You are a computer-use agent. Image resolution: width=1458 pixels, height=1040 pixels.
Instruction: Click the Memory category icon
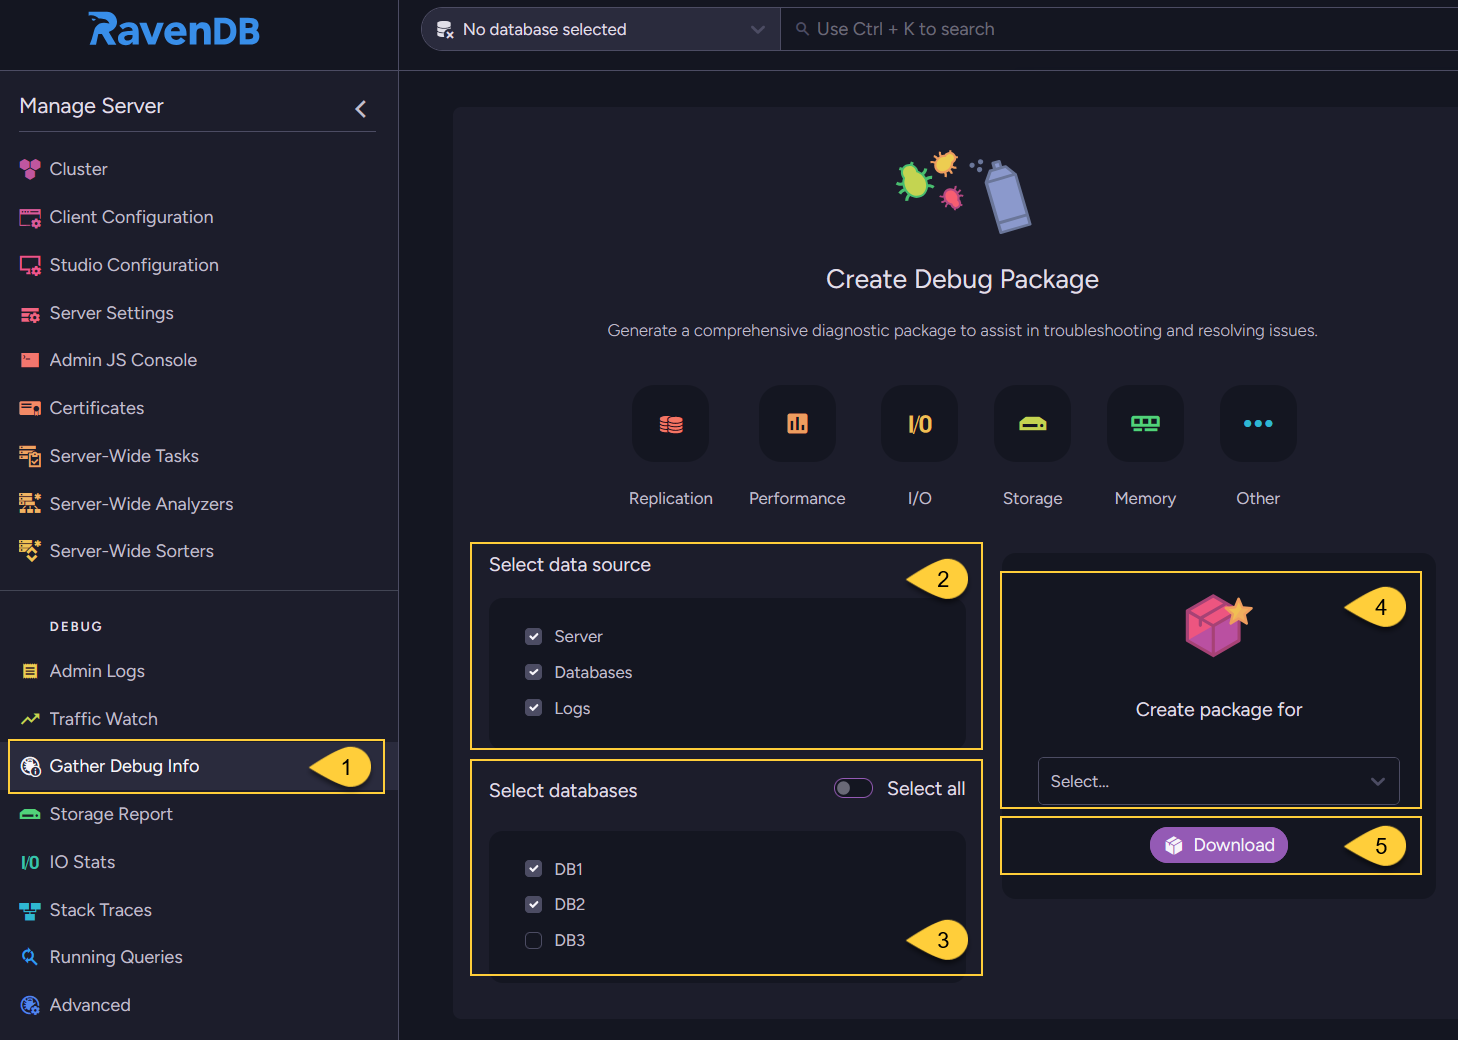1145,424
